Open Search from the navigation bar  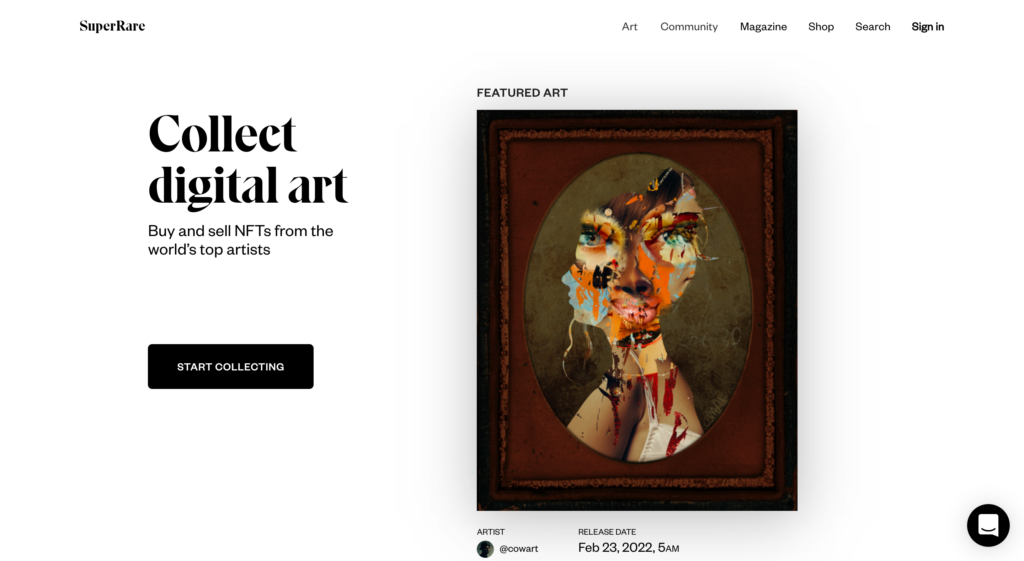click(x=872, y=27)
